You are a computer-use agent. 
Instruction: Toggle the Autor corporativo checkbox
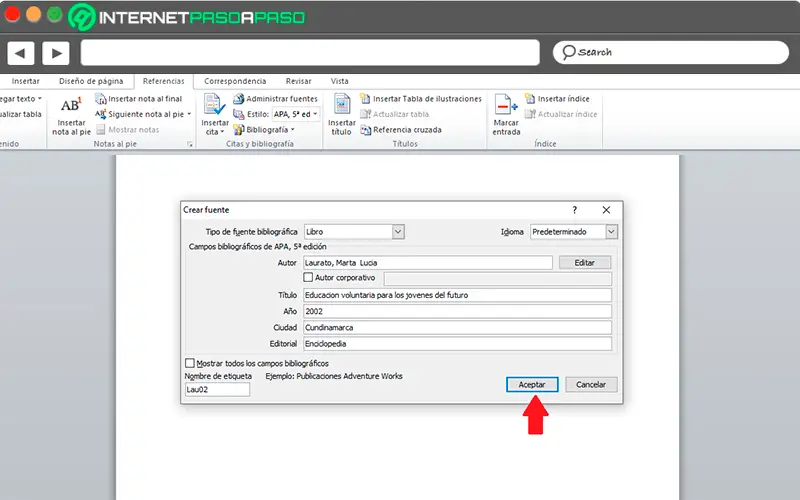click(x=308, y=277)
